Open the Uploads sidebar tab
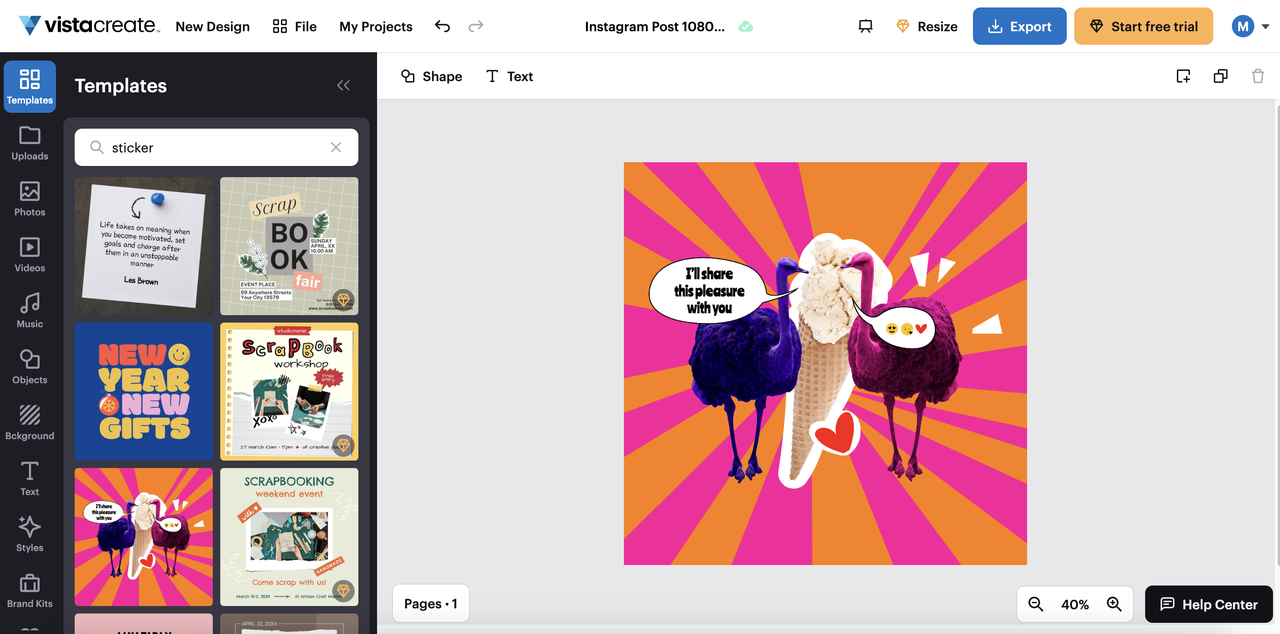 pos(30,142)
